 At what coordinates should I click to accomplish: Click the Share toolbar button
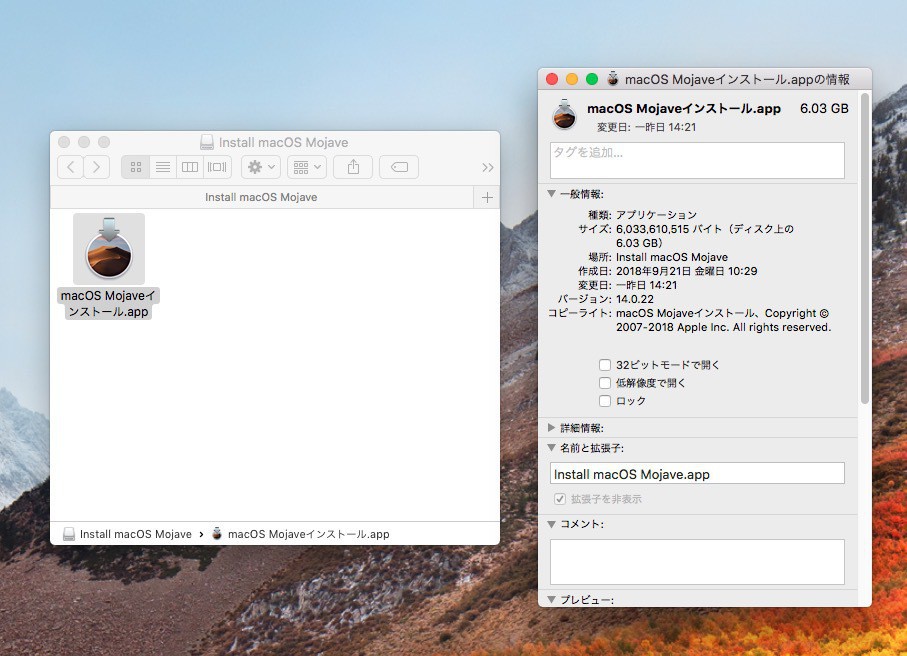click(353, 167)
